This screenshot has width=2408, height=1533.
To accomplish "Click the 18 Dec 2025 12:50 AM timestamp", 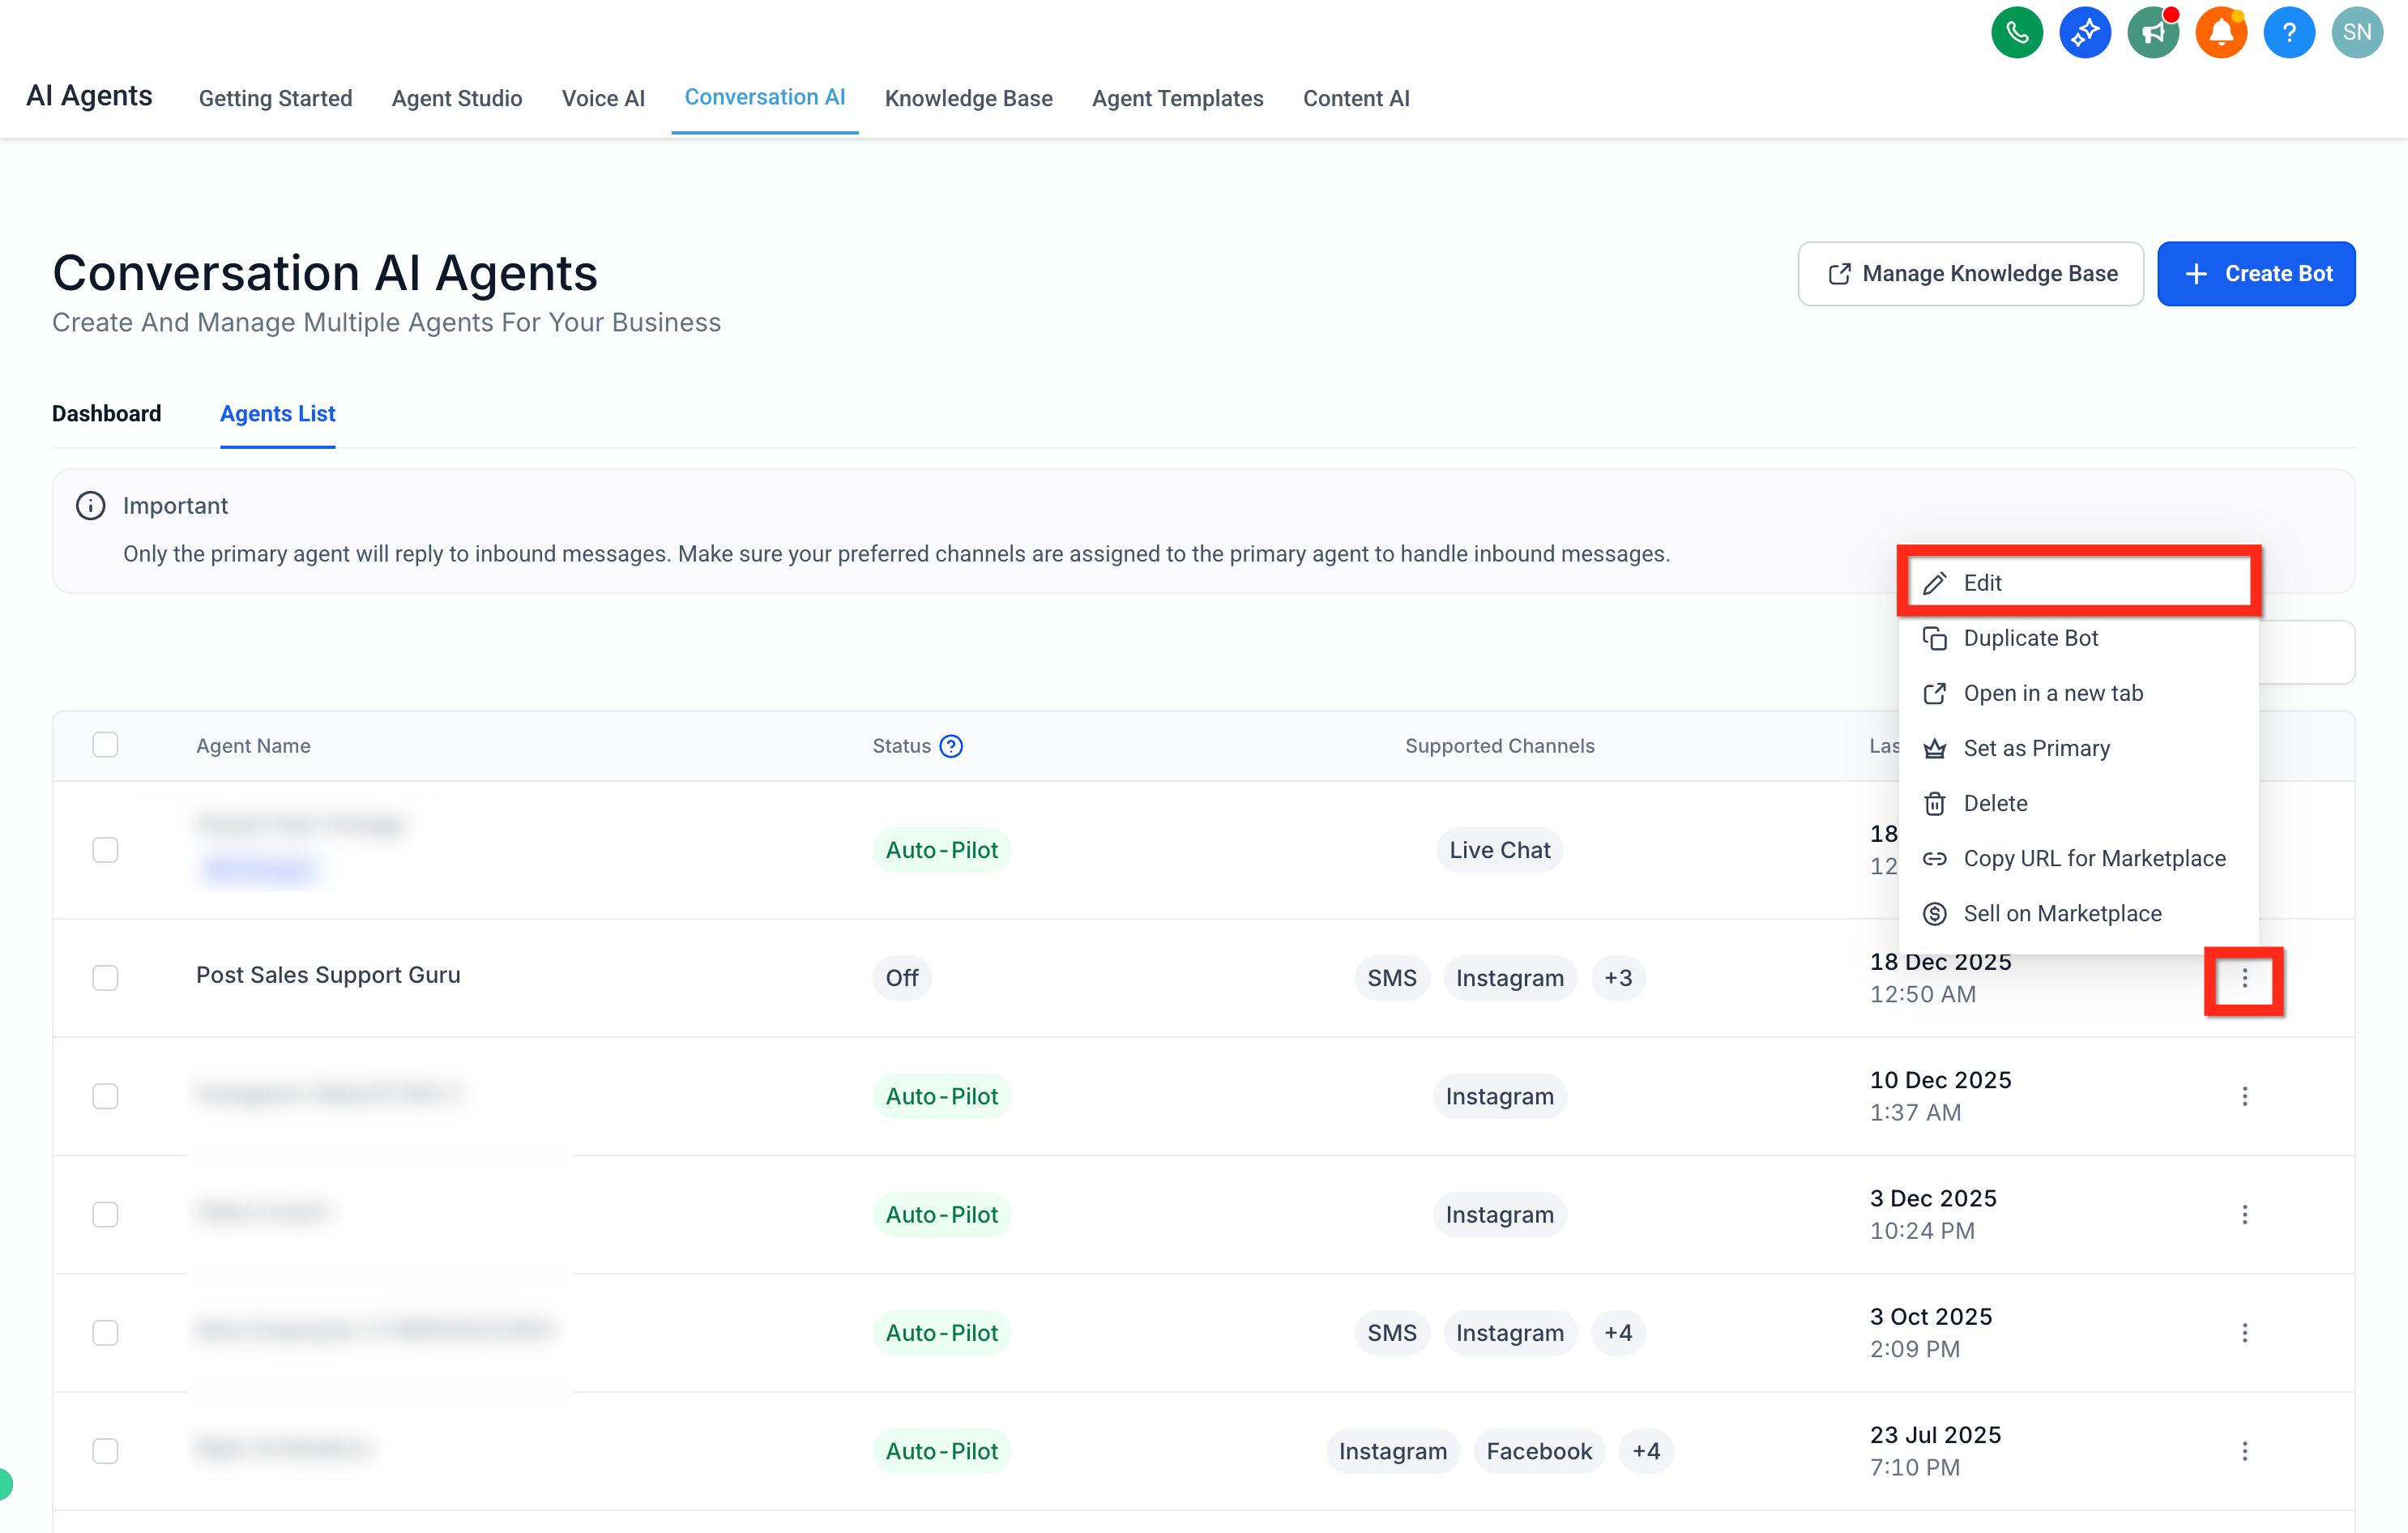I will [1940, 978].
